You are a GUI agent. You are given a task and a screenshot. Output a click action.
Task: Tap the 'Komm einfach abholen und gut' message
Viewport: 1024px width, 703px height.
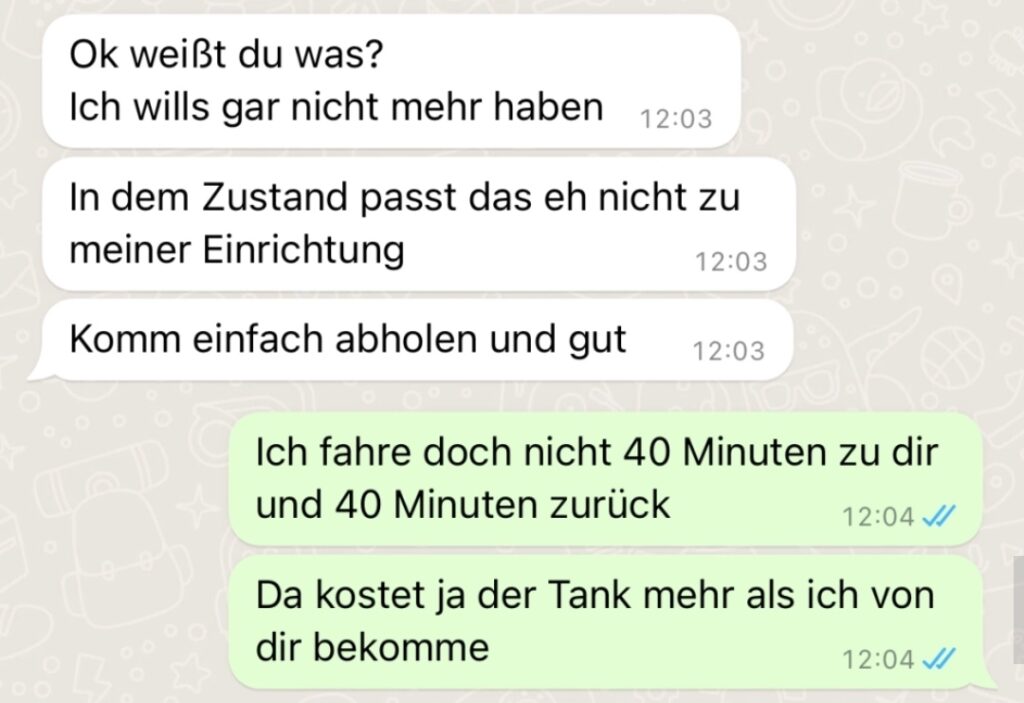[411, 340]
